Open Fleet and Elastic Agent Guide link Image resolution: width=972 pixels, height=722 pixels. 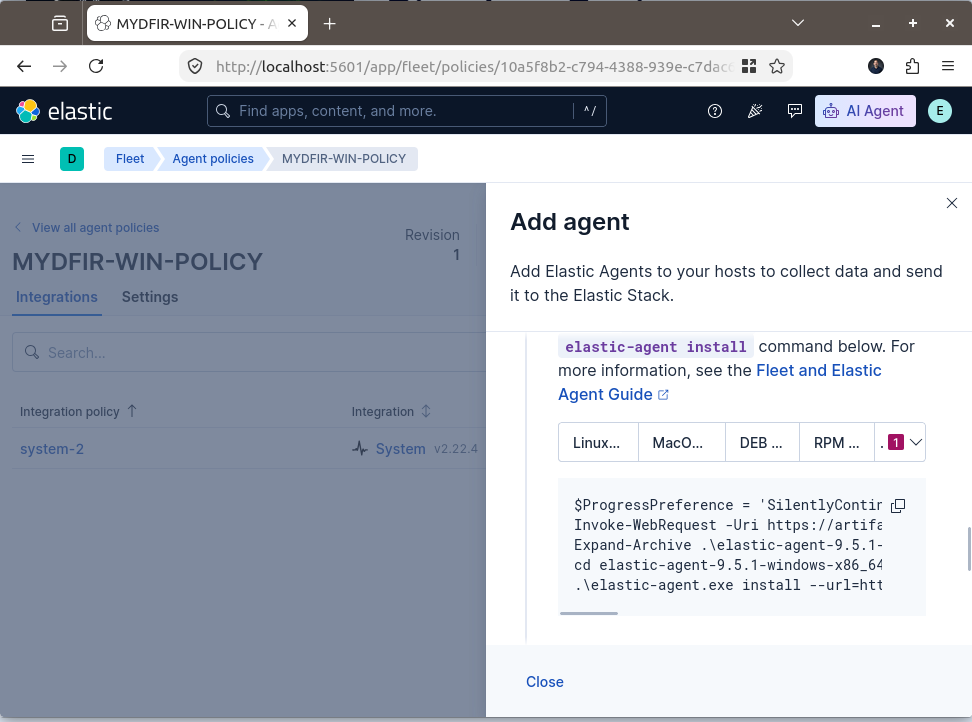click(719, 382)
